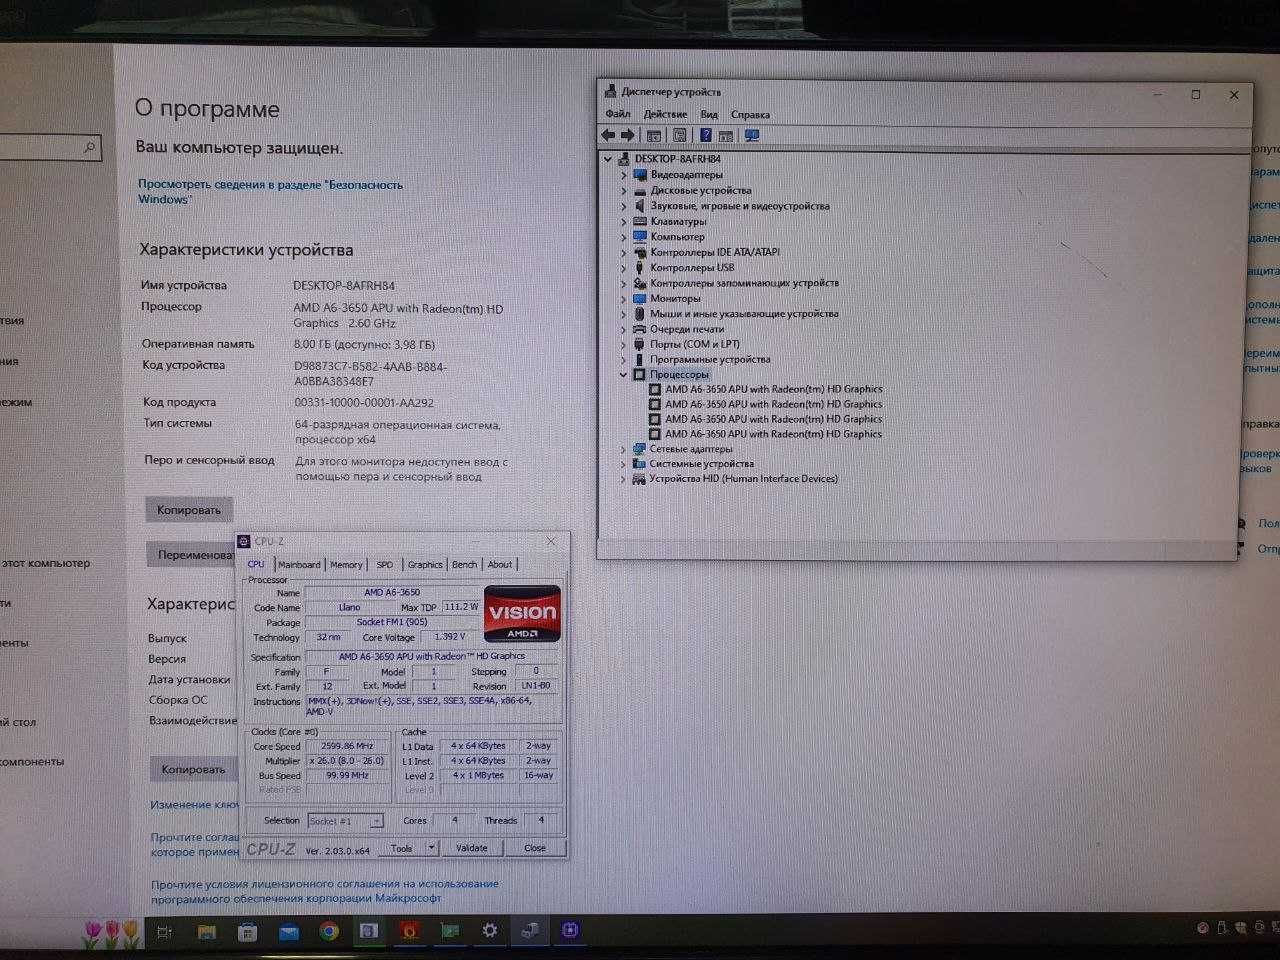The height and width of the screenshot is (960, 1280).
Task: Click the Мониторы category icon
Action: [640, 298]
